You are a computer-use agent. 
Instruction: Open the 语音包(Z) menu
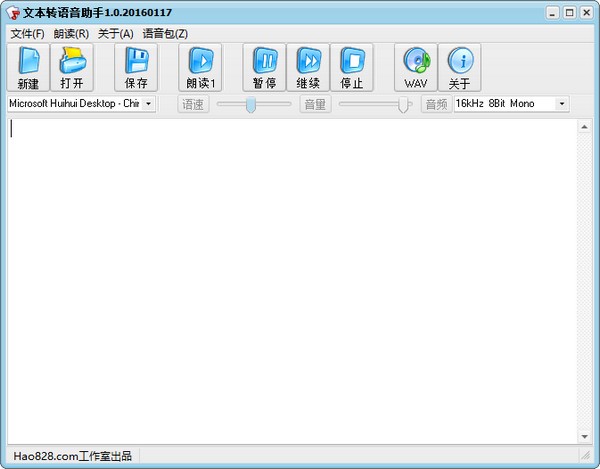(165, 34)
